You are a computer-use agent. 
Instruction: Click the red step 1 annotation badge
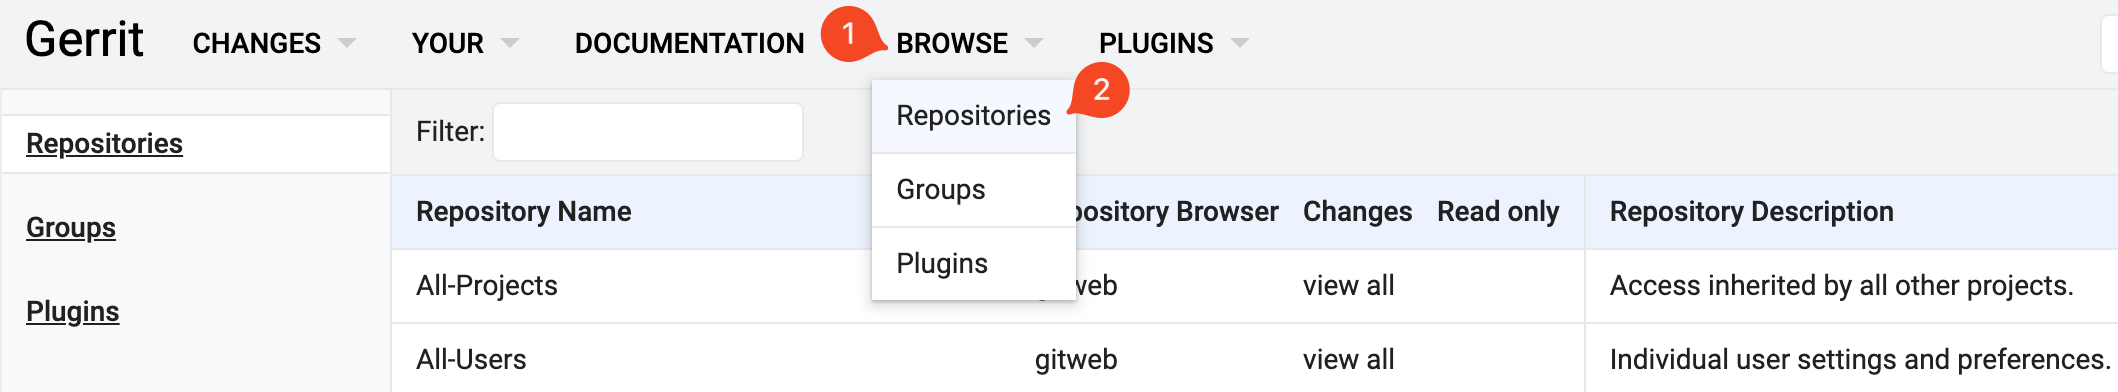coord(849,34)
